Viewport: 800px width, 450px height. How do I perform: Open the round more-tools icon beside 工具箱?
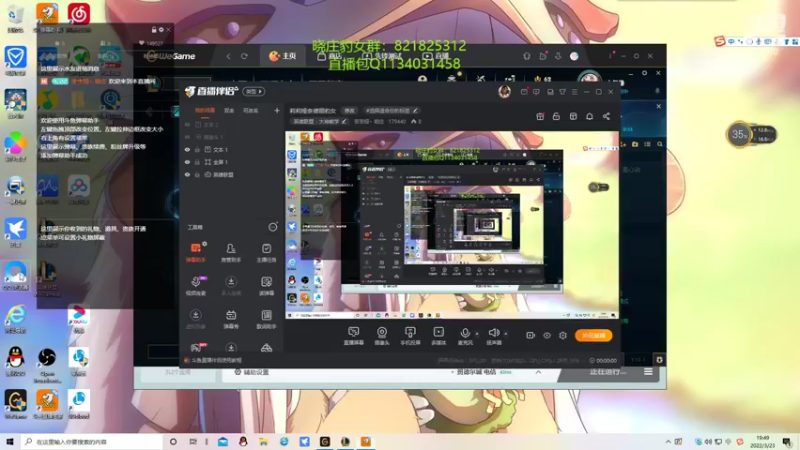273,227
